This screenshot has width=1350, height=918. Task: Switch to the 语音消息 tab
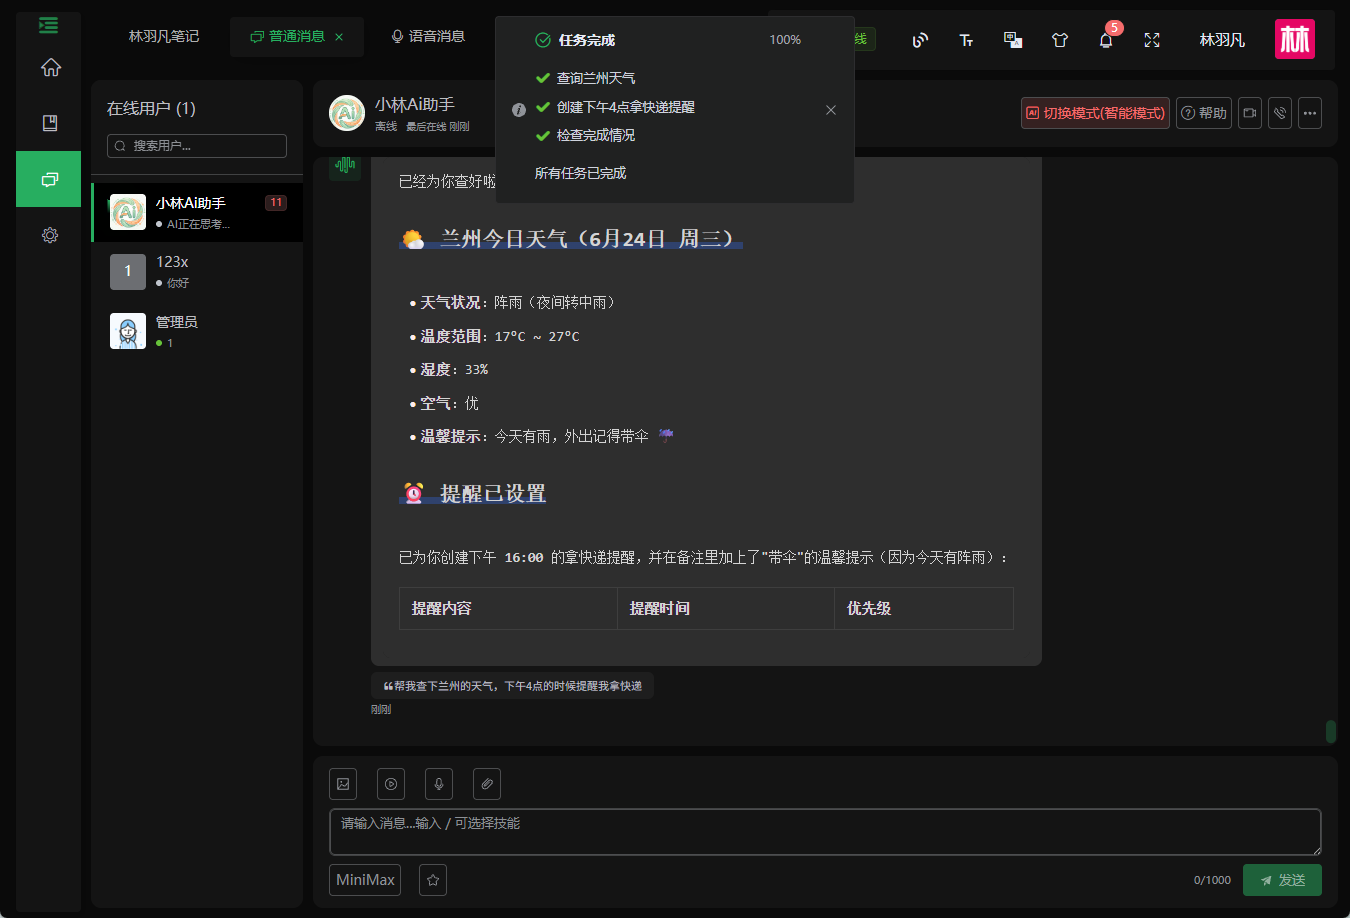428,37
